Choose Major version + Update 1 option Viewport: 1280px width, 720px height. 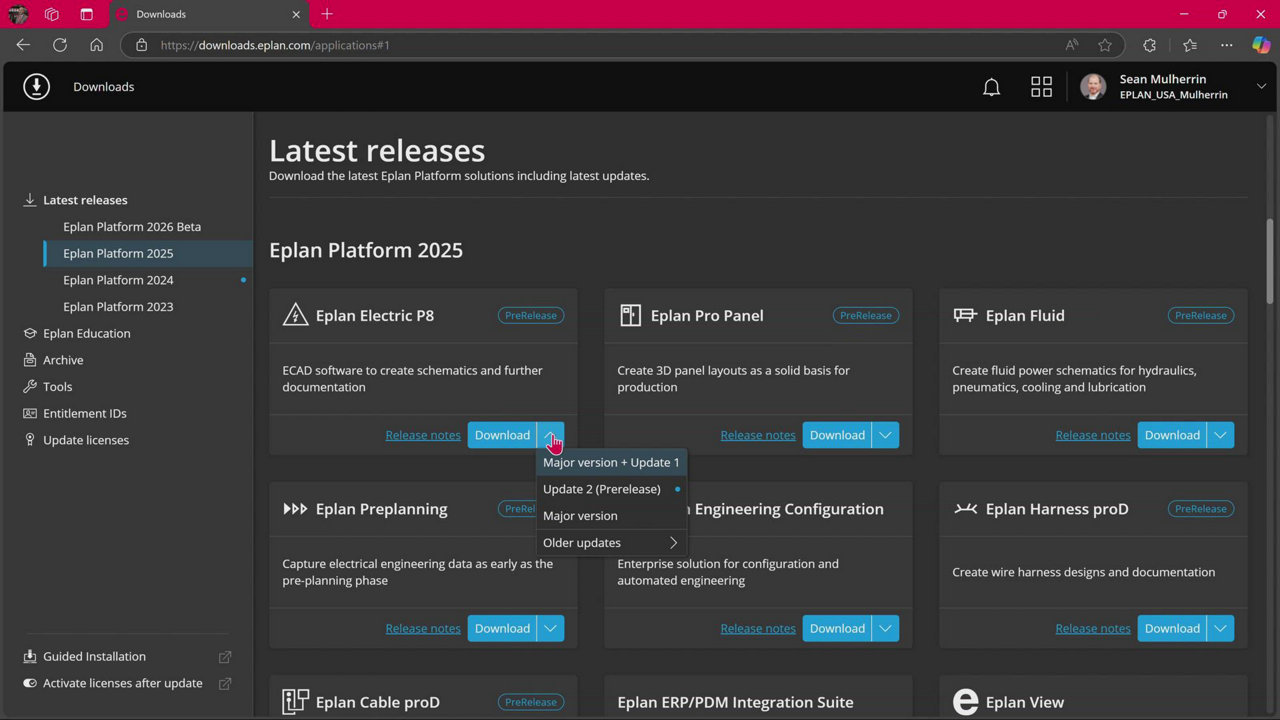click(610, 462)
